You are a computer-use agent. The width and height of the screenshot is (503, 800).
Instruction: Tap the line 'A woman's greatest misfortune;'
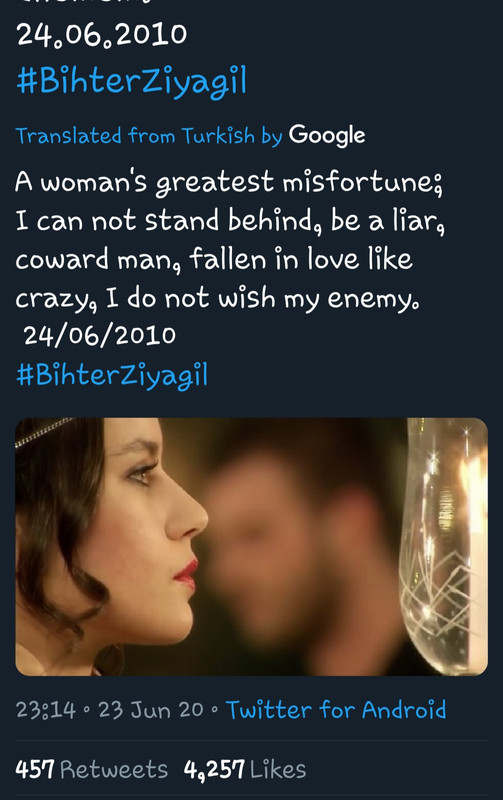pyautogui.click(x=229, y=182)
